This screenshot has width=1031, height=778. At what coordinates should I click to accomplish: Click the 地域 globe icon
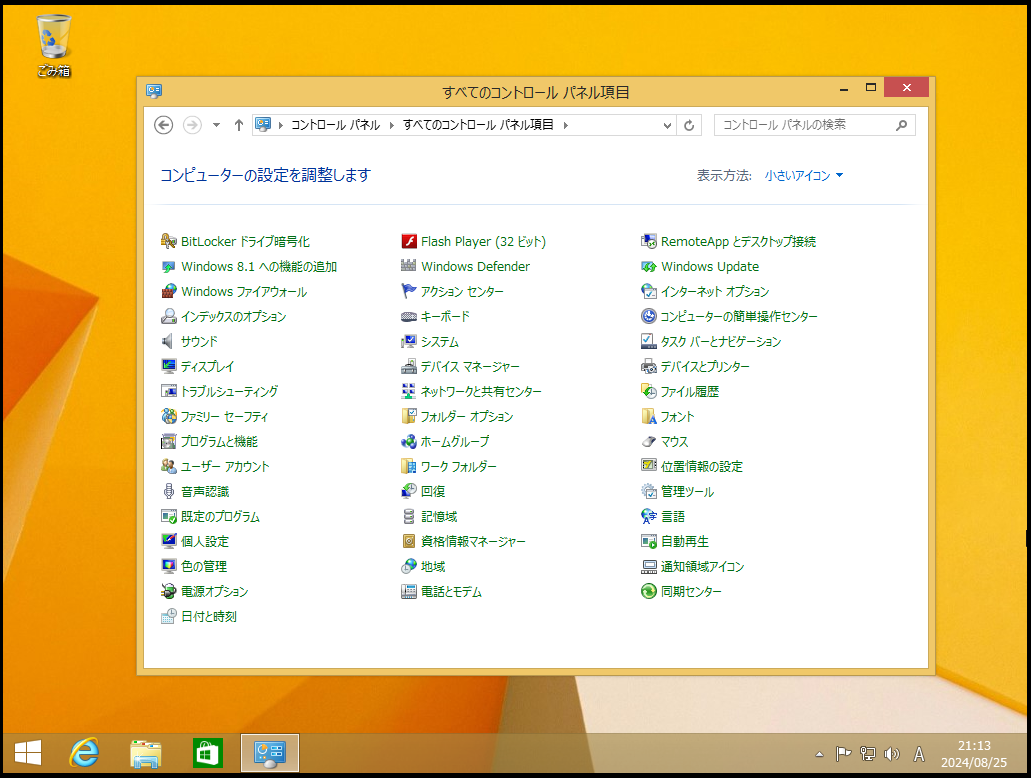pyautogui.click(x=409, y=566)
